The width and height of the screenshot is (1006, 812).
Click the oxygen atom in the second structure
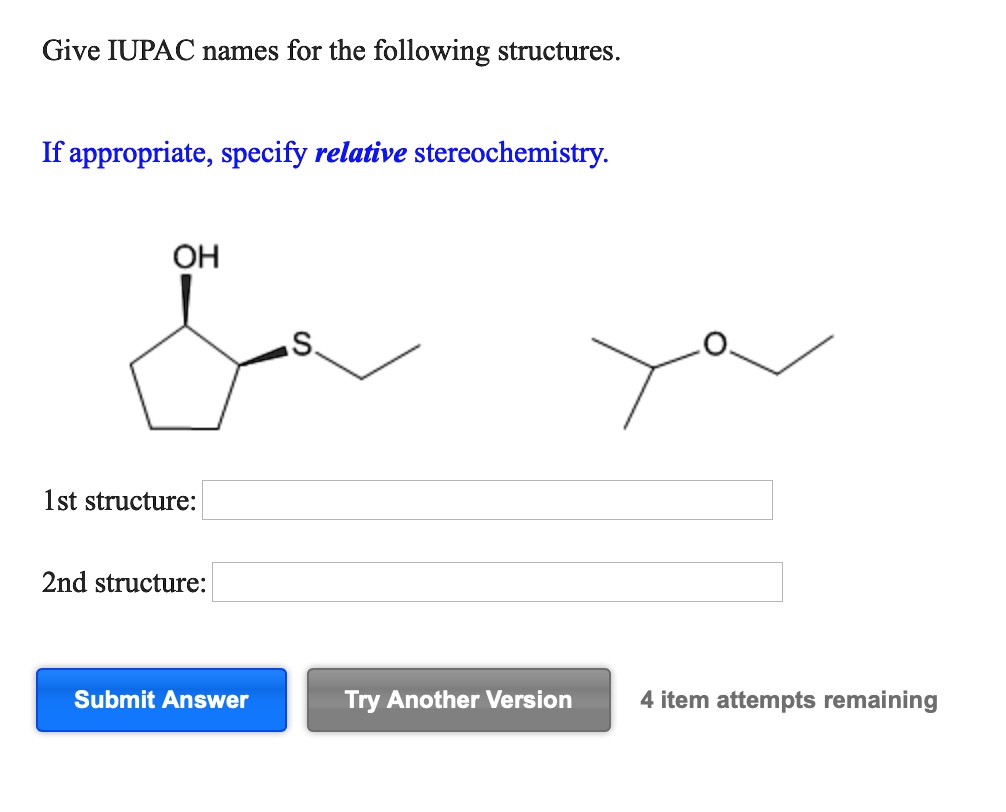pos(714,345)
